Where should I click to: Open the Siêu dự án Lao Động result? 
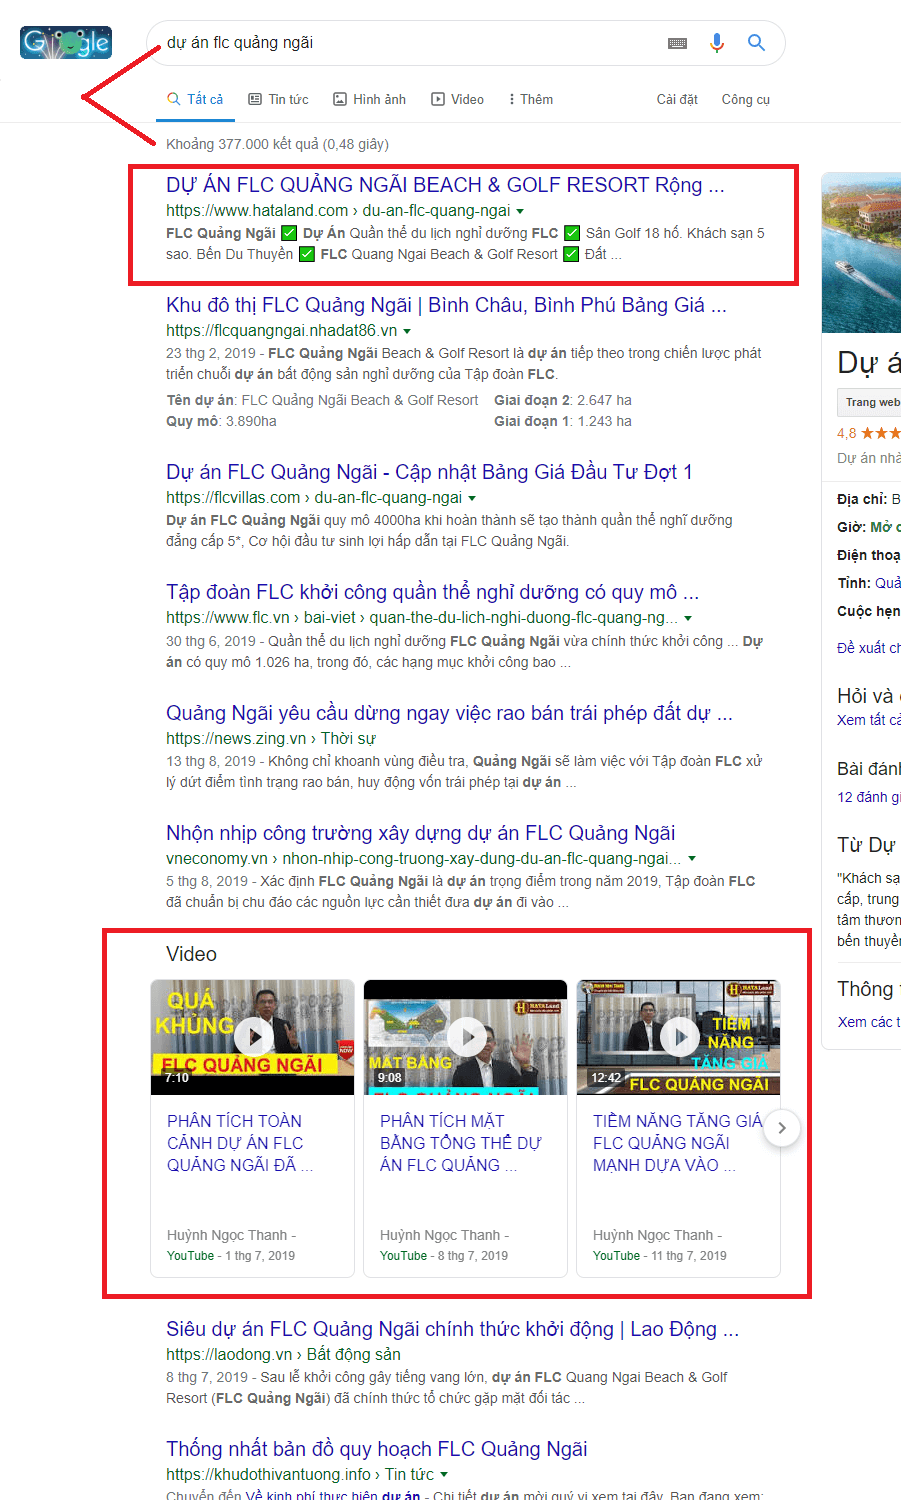(x=452, y=1329)
